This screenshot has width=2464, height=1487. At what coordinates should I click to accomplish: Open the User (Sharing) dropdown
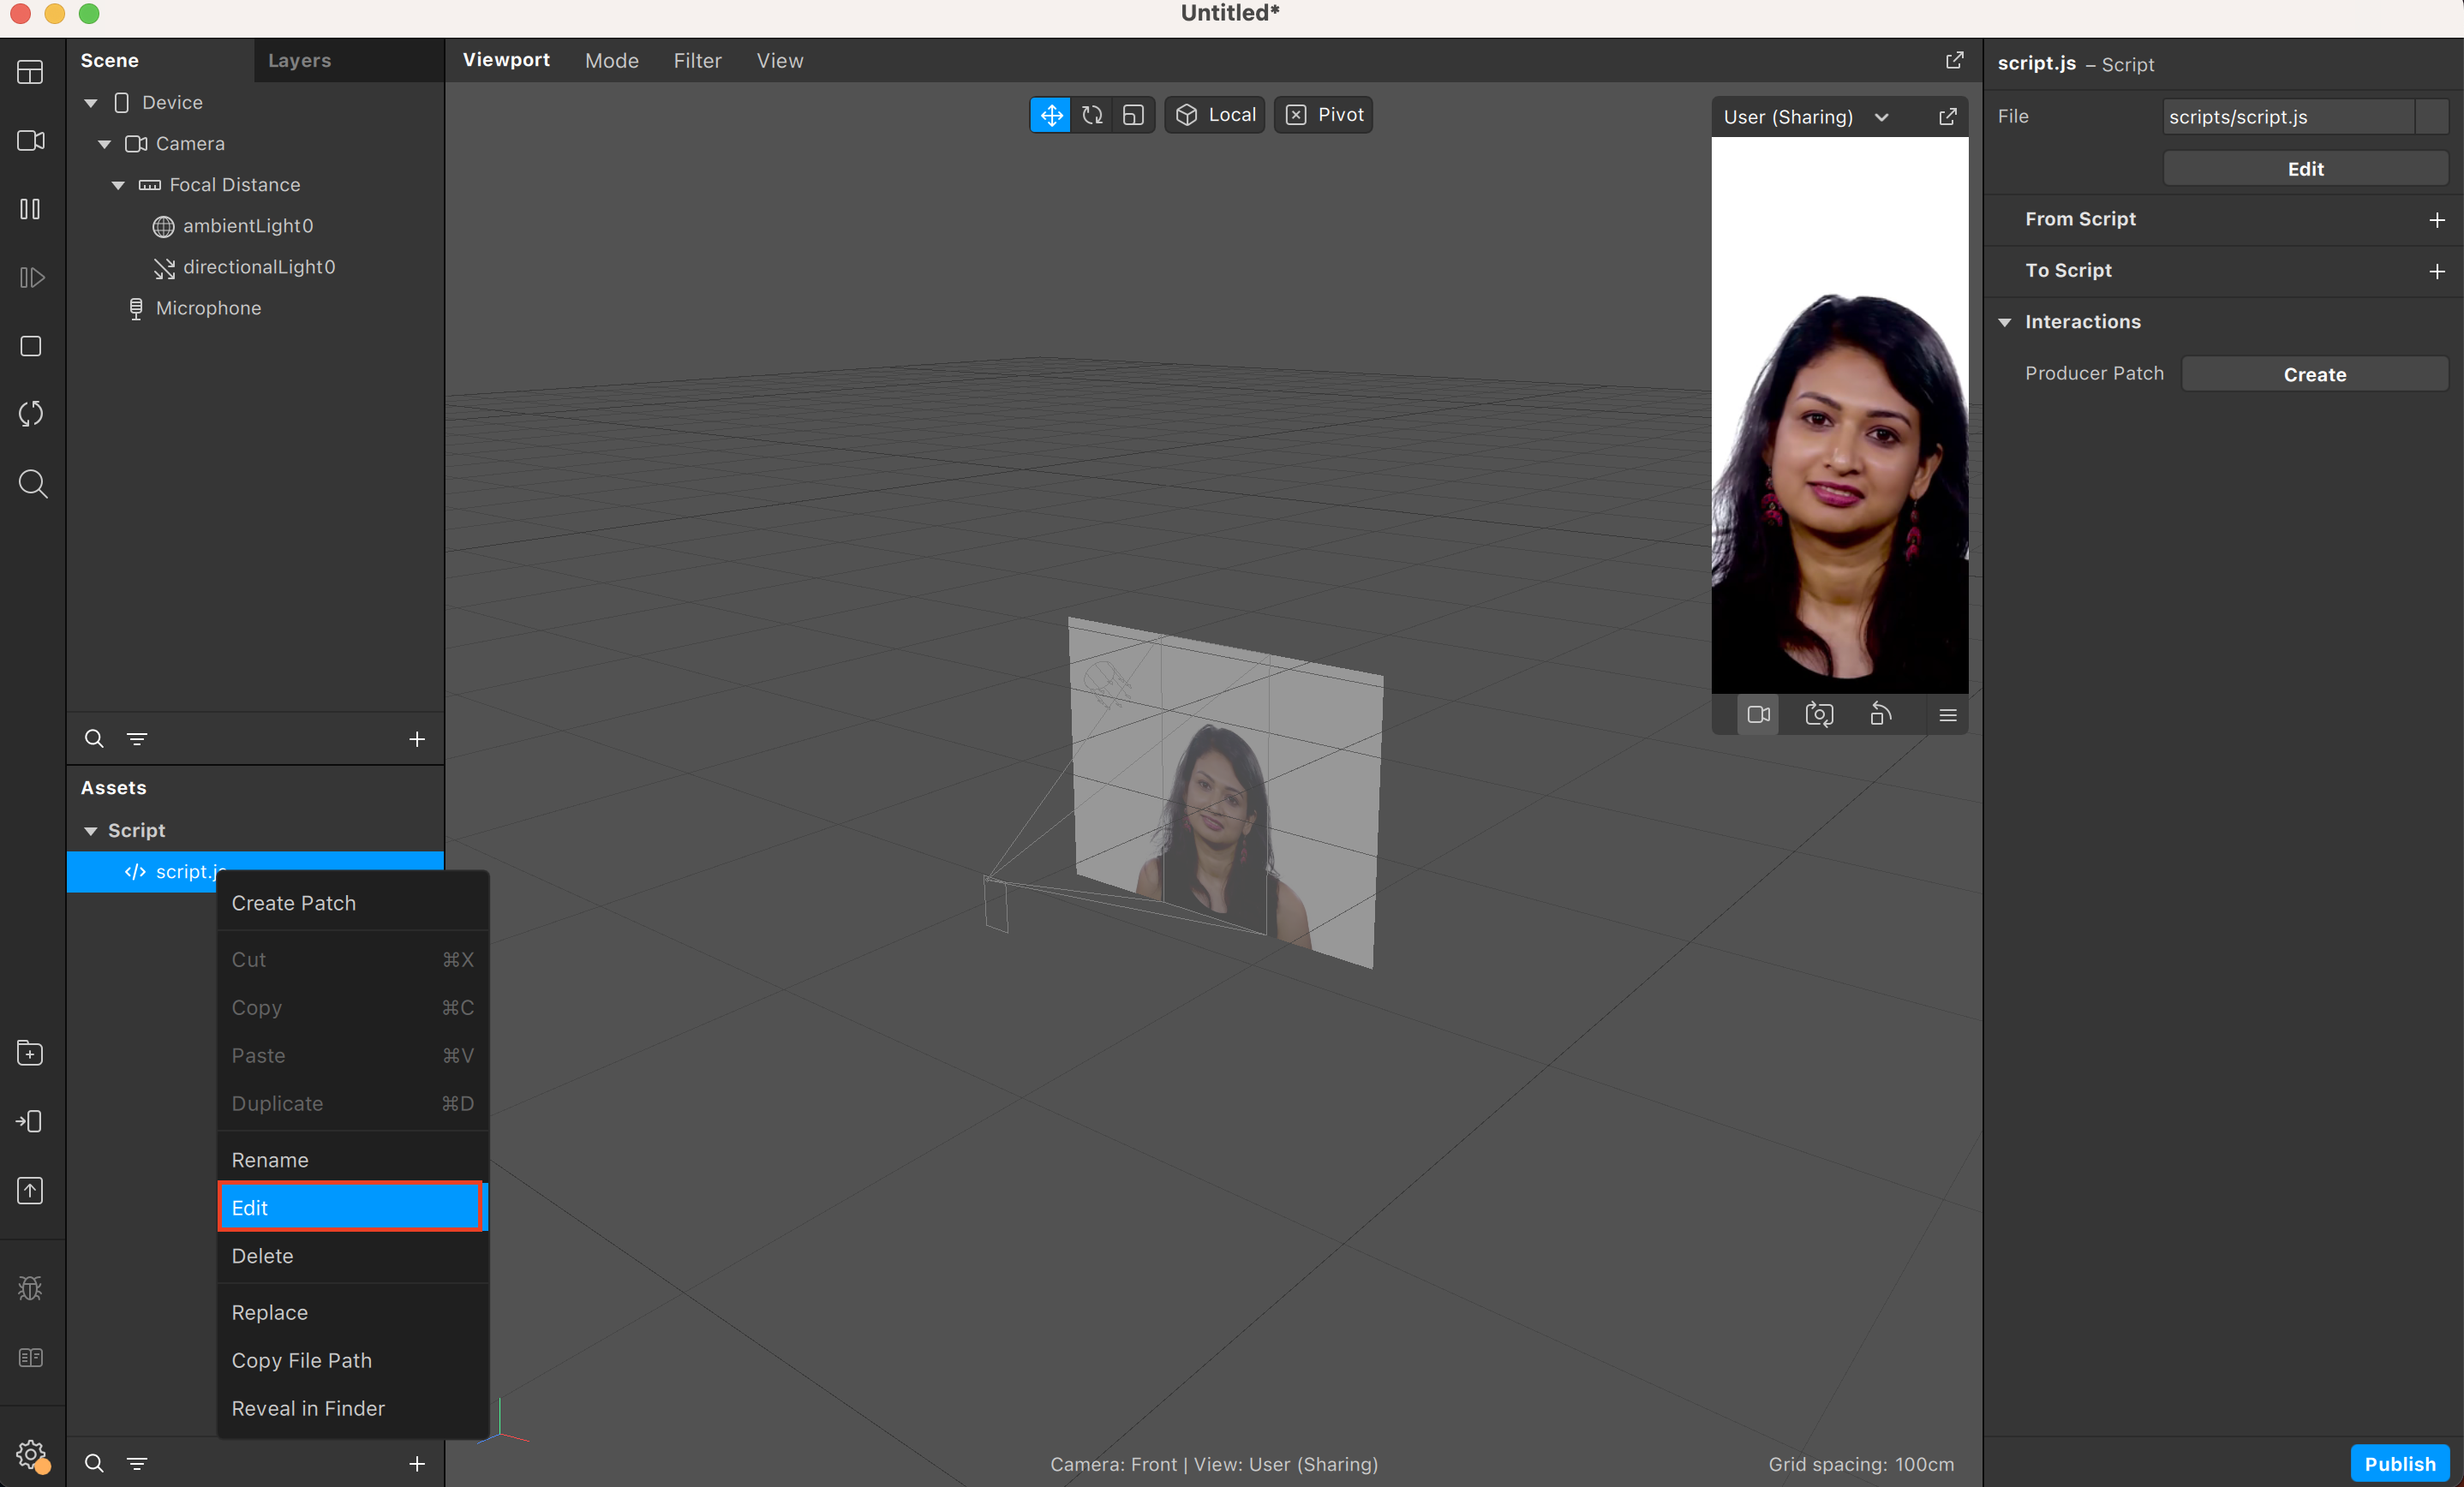point(1805,117)
